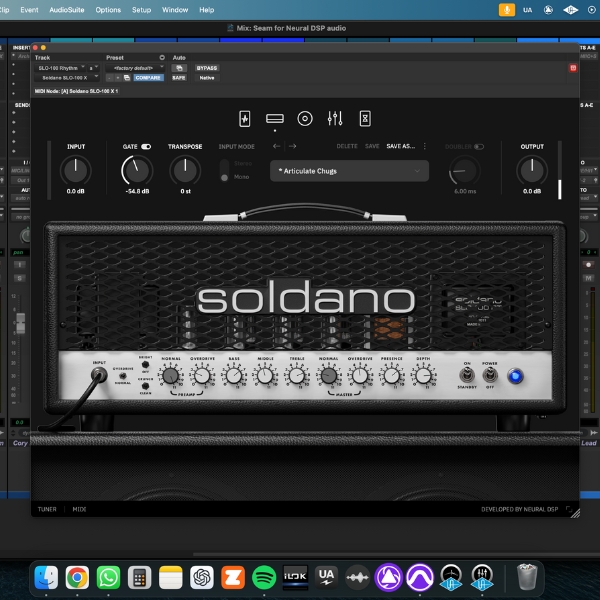
Task: Toggle the CRUNCH/CLEAN switch on the amp
Action: [145, 386]
